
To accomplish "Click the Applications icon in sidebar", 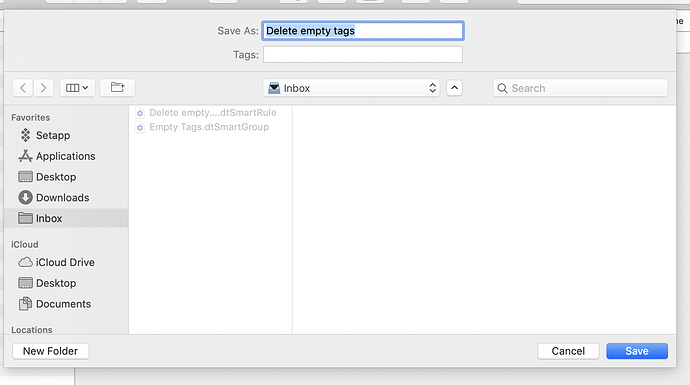I will click(26, 156).
